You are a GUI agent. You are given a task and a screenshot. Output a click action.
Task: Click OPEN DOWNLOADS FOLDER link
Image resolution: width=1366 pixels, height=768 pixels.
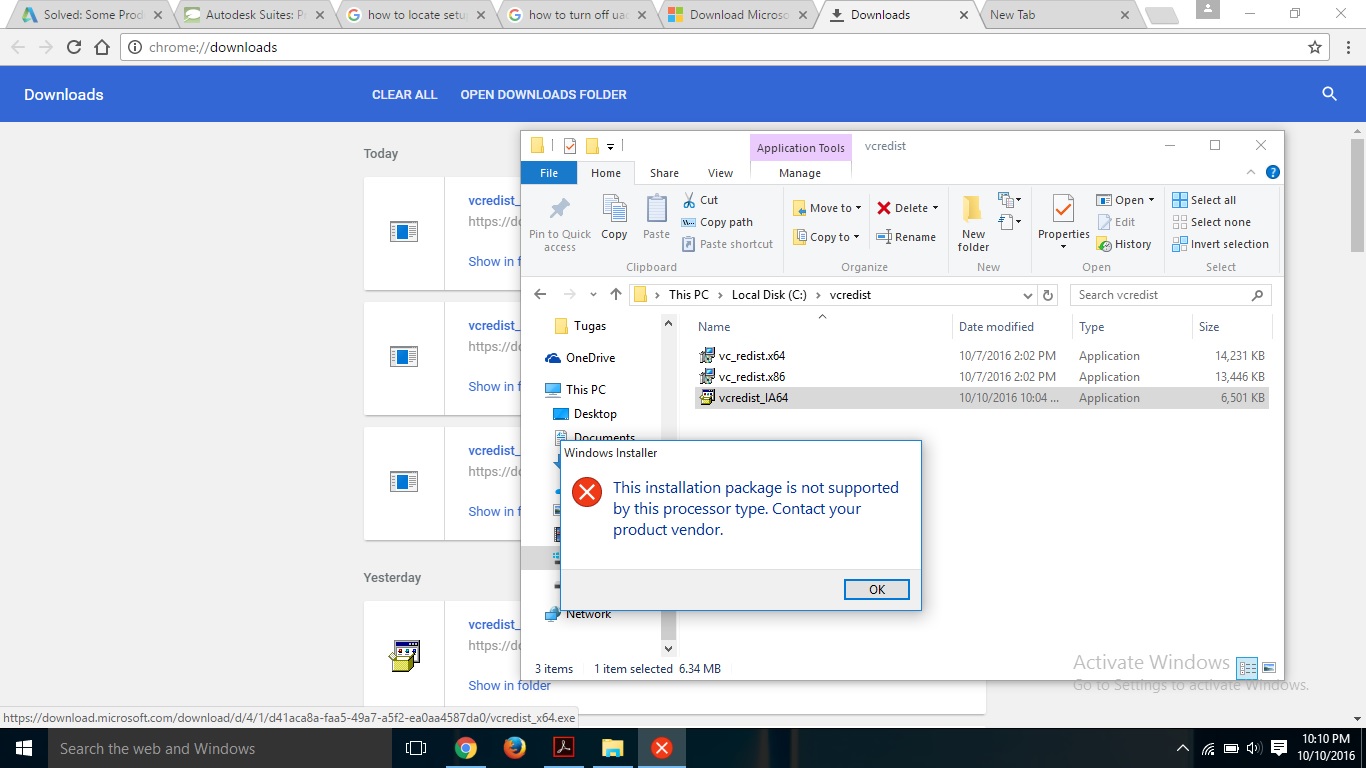[x=543, y=94]
